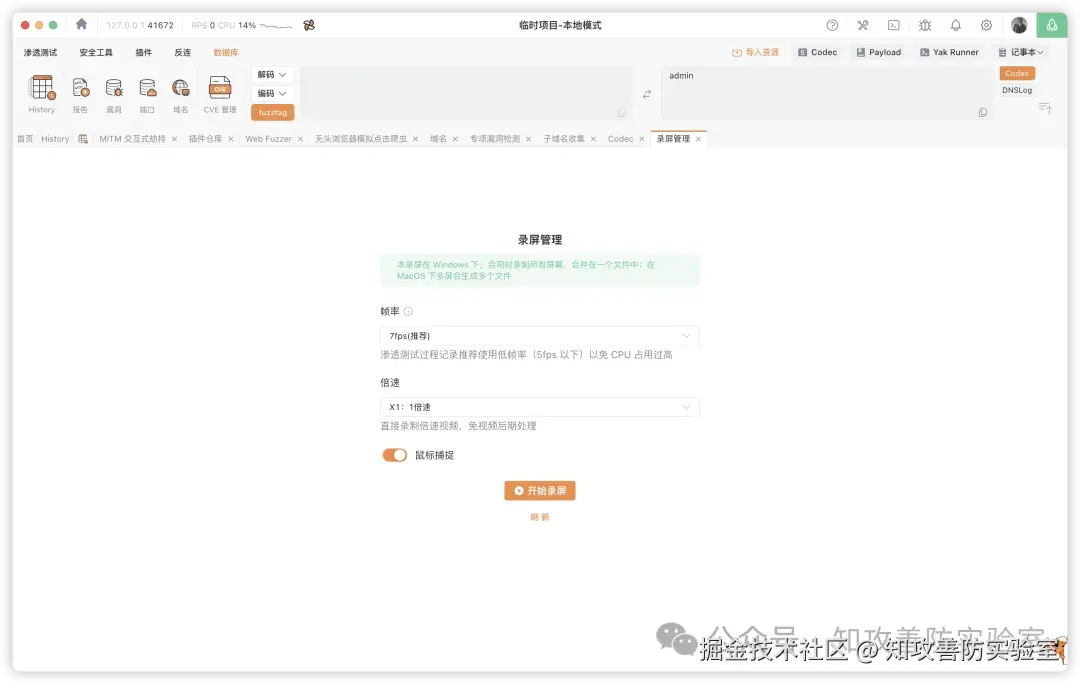Switch to the 数据库 menu tab
This screenshot has width=1080, height=684.
coord(224,52)
